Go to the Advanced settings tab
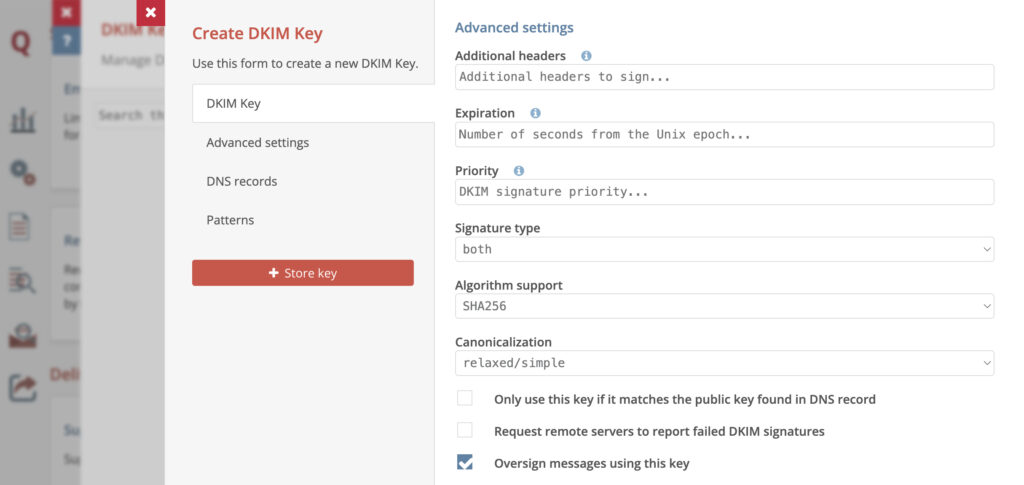The image size is (1024, 485). [x=257, y=143]
